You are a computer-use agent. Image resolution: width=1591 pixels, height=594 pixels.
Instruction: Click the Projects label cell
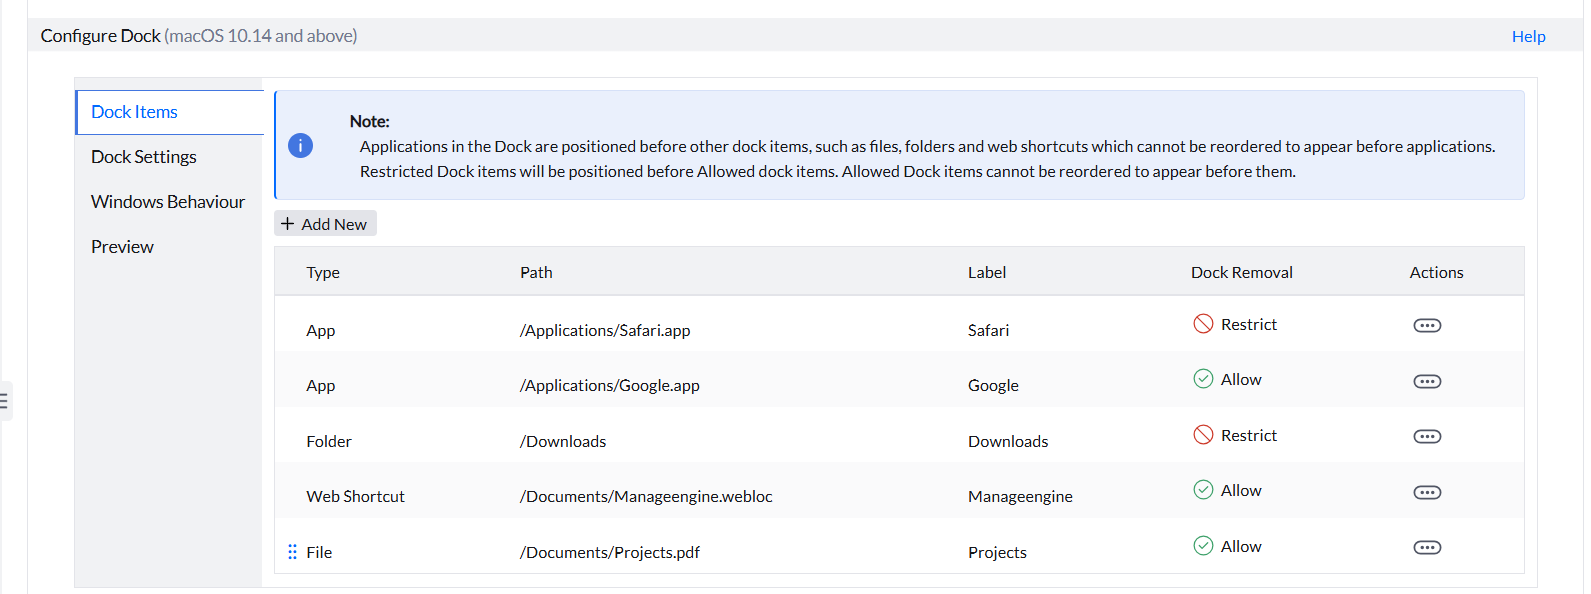[x=997, y=553]
